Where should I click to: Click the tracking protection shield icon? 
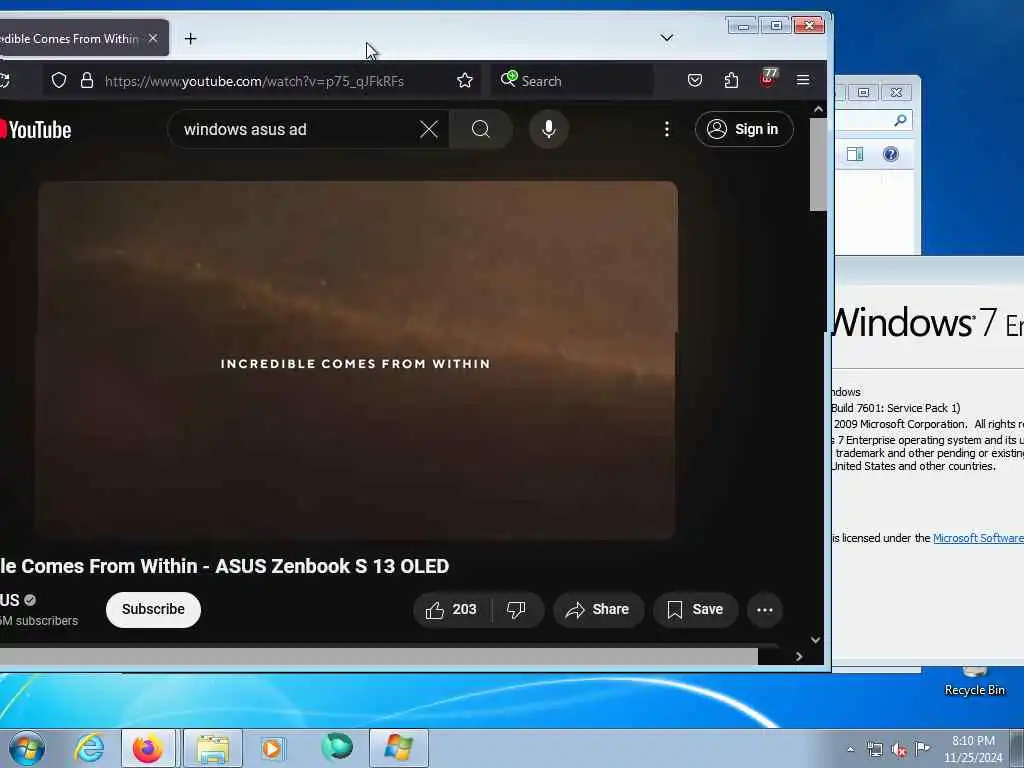pos(59,80)
